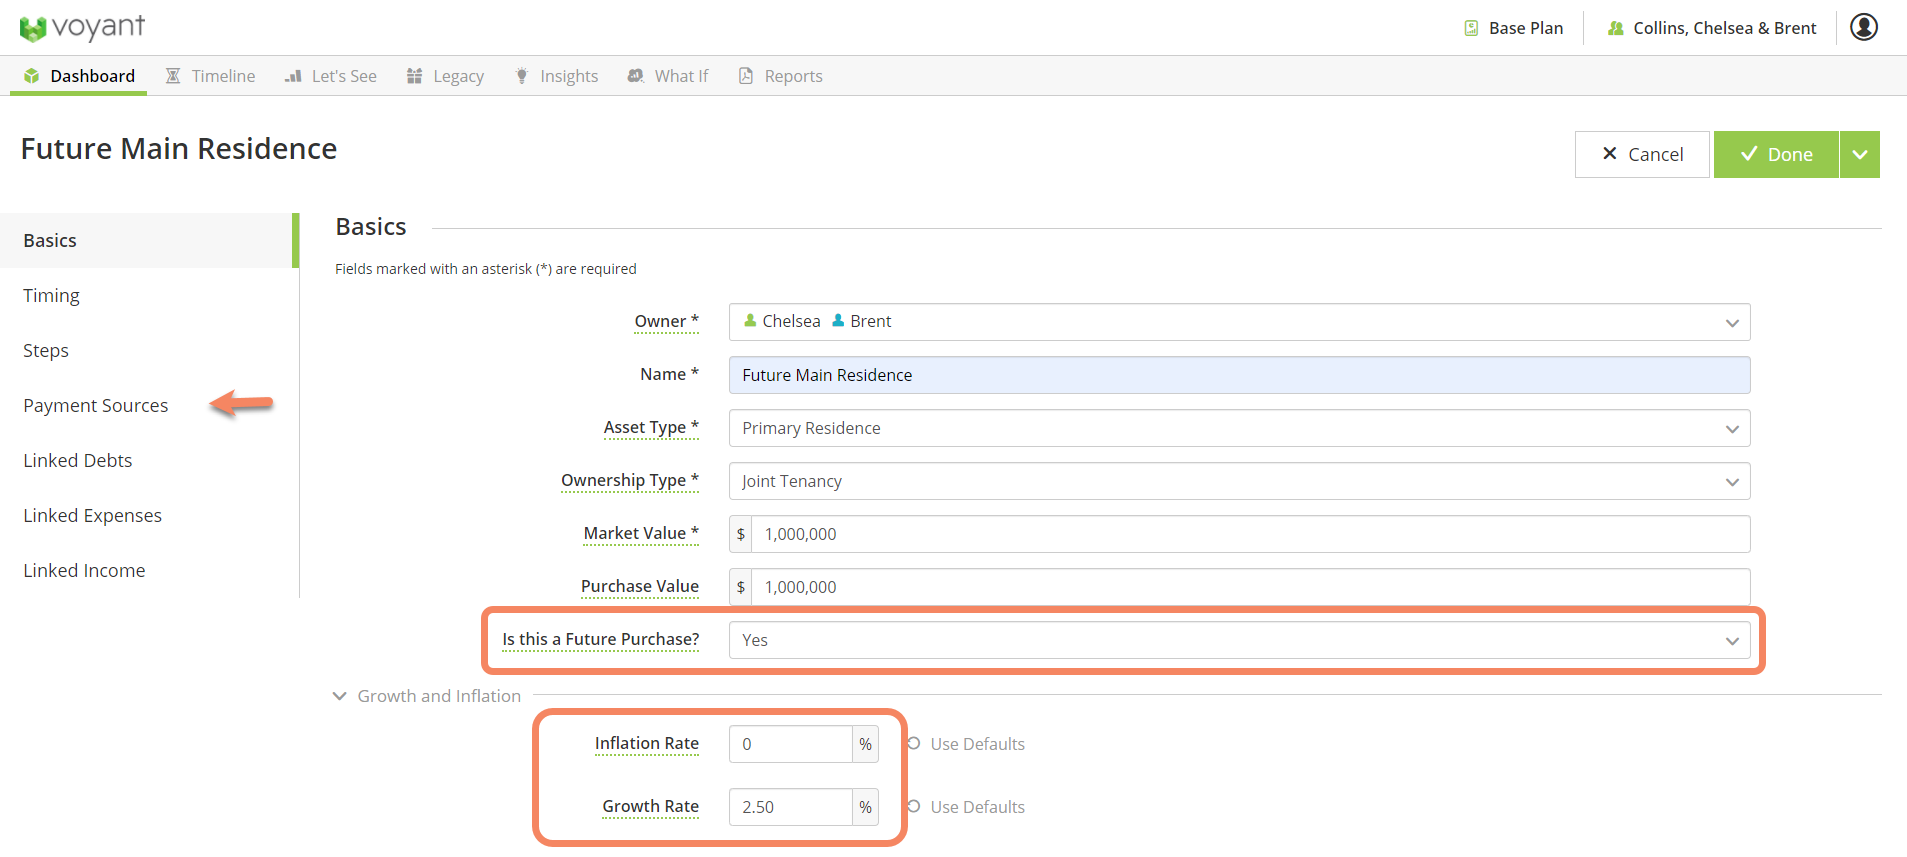Go to the Insights tab
Screen dimensions: 1907x857
[x=556, y=76]
